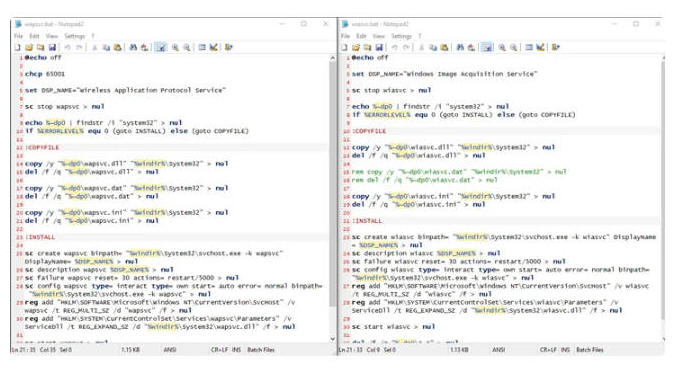Image resolution: width=691 pixels, height=373 pixels.
Task: Open the Edit menu in wapsvc.bat window
Action: (x=34, y=36)
